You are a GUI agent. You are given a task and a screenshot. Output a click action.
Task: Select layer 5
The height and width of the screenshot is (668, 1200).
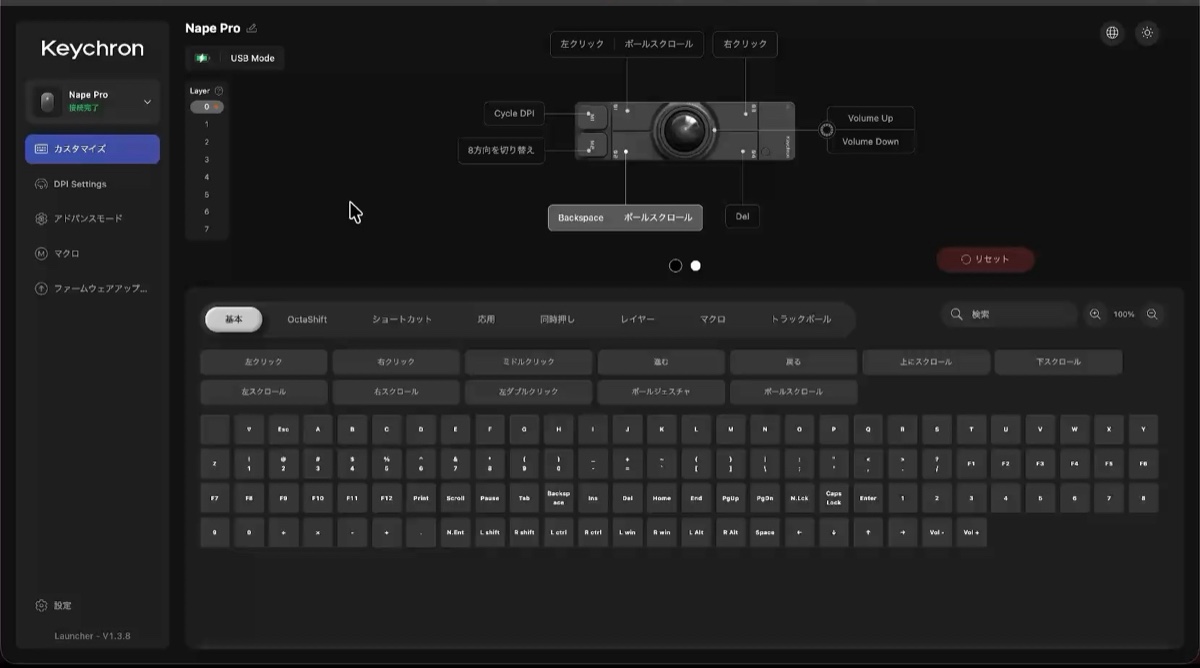[x=207, y=194]
